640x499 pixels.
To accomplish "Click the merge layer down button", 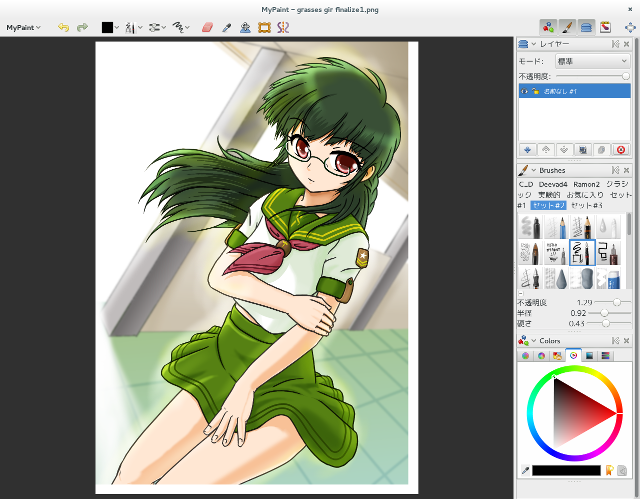I will [601, 150].
